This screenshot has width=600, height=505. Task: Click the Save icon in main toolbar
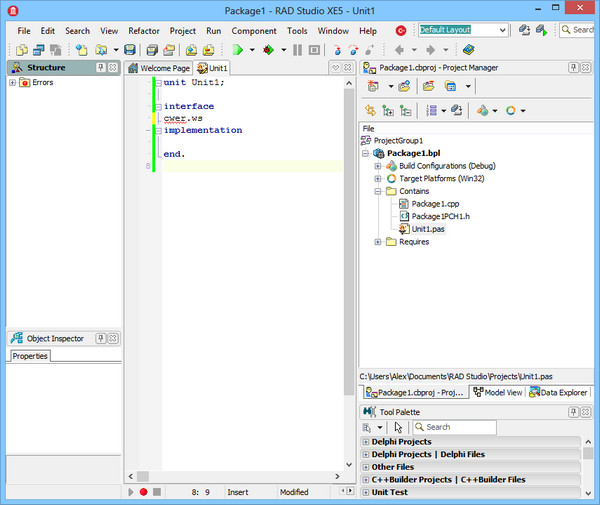click(130, 49)
